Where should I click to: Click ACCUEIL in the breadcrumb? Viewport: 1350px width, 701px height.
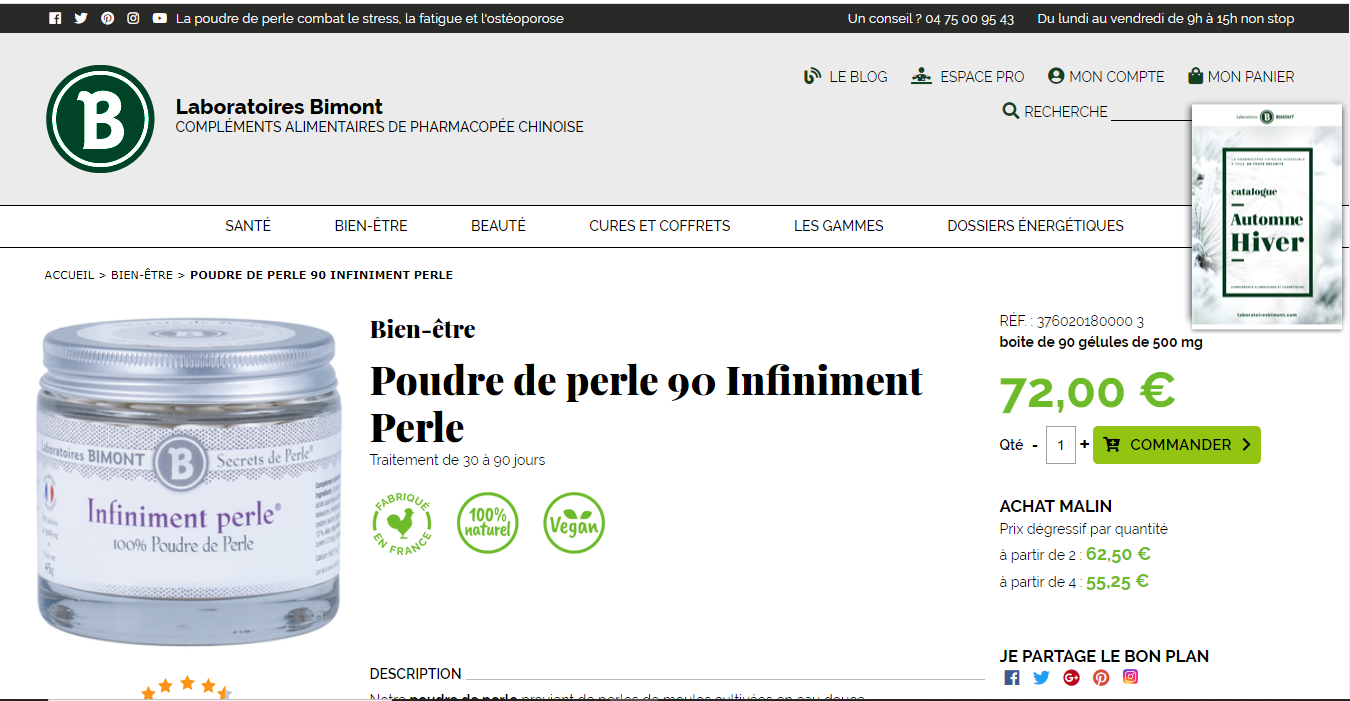click(x=69, y=275)
